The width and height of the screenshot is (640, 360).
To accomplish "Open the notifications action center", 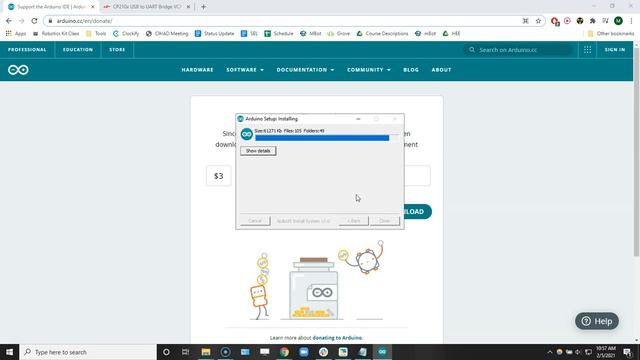I will click(x=628, y=352).
